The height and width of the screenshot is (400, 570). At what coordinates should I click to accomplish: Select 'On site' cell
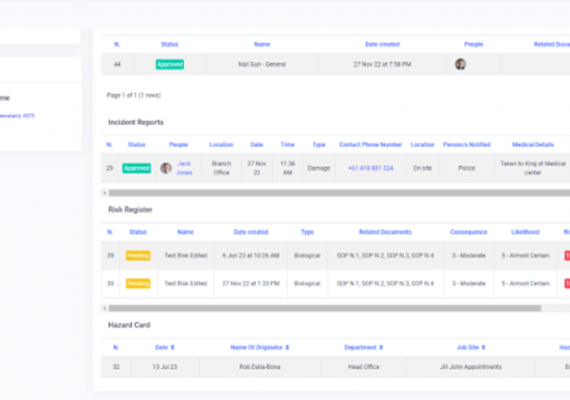tap(422, 168)
